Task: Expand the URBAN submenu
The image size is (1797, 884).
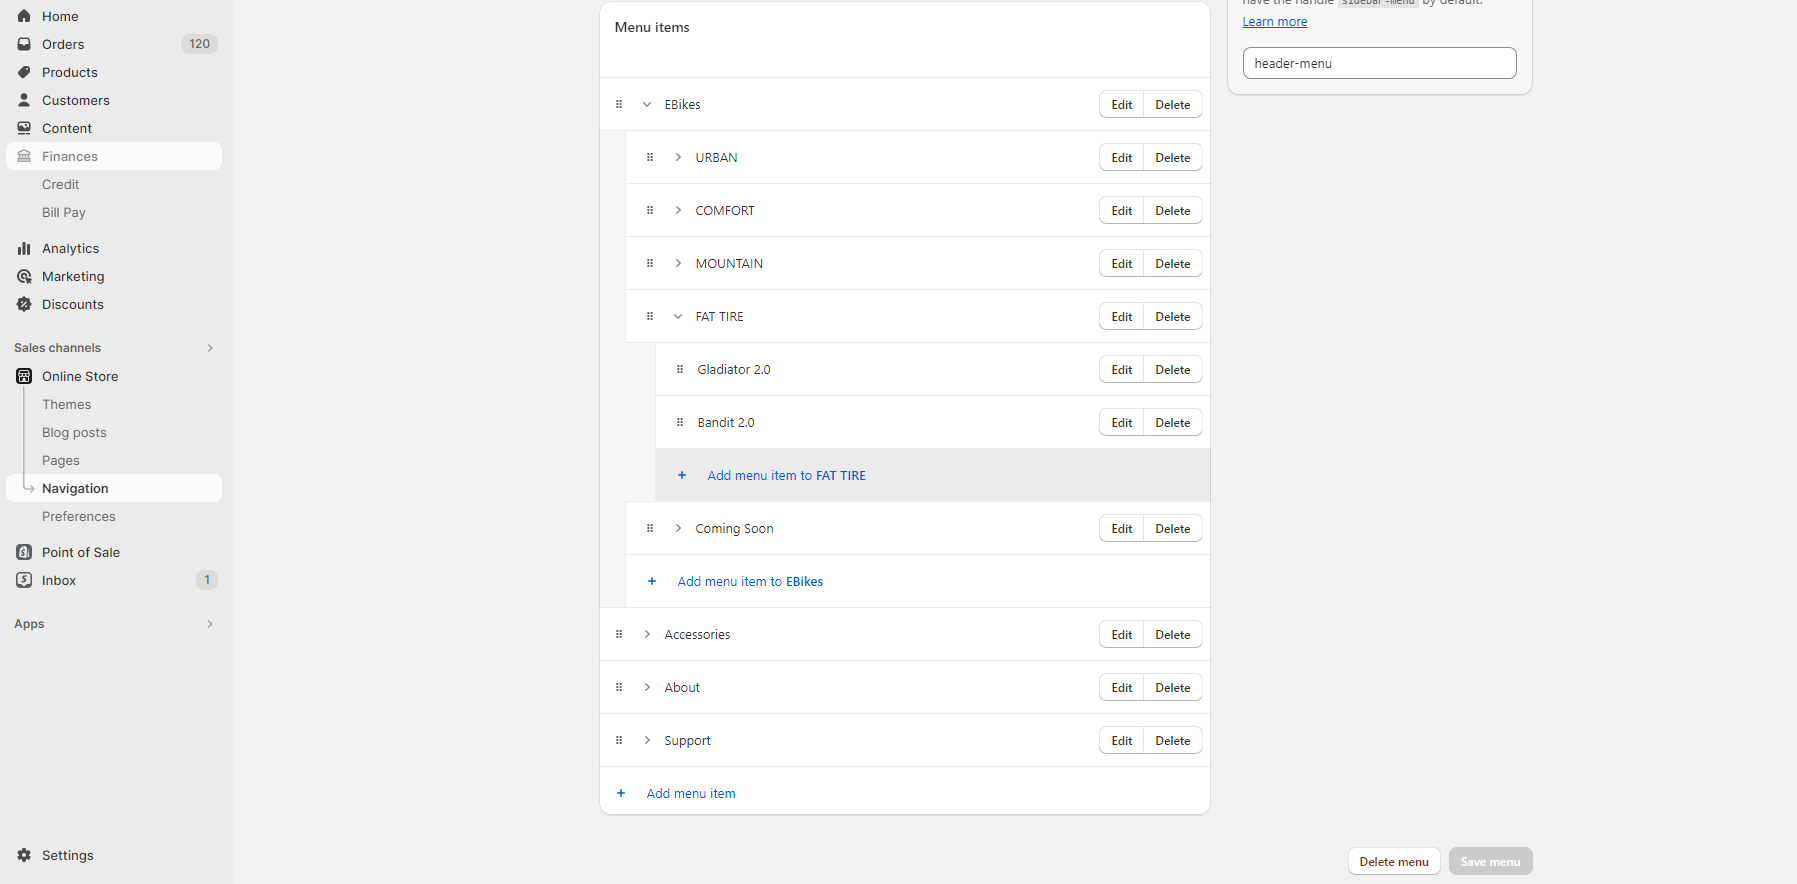Action: point(678,157)
